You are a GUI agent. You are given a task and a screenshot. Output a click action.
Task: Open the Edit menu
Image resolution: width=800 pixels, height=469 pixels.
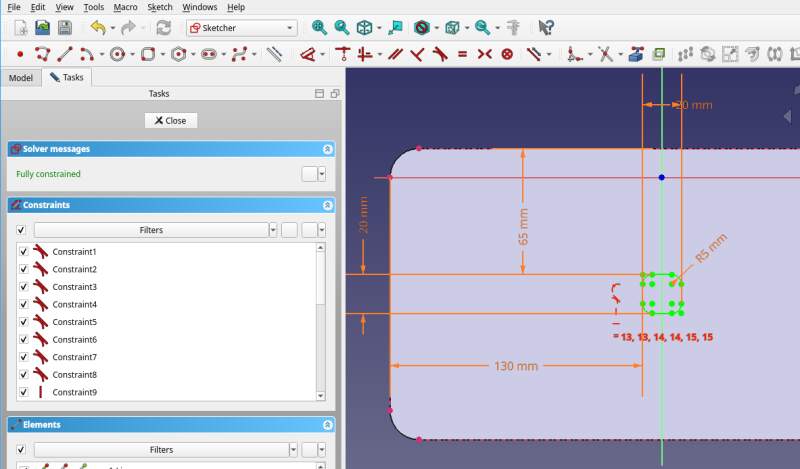38,7
